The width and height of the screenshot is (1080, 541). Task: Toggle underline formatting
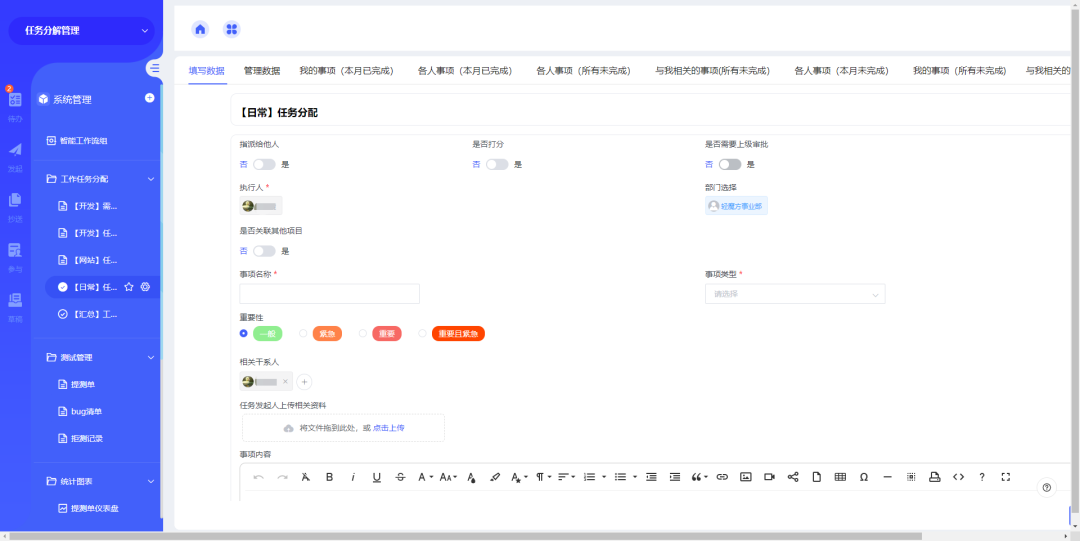pyautogui.click(x=377, y=477)
